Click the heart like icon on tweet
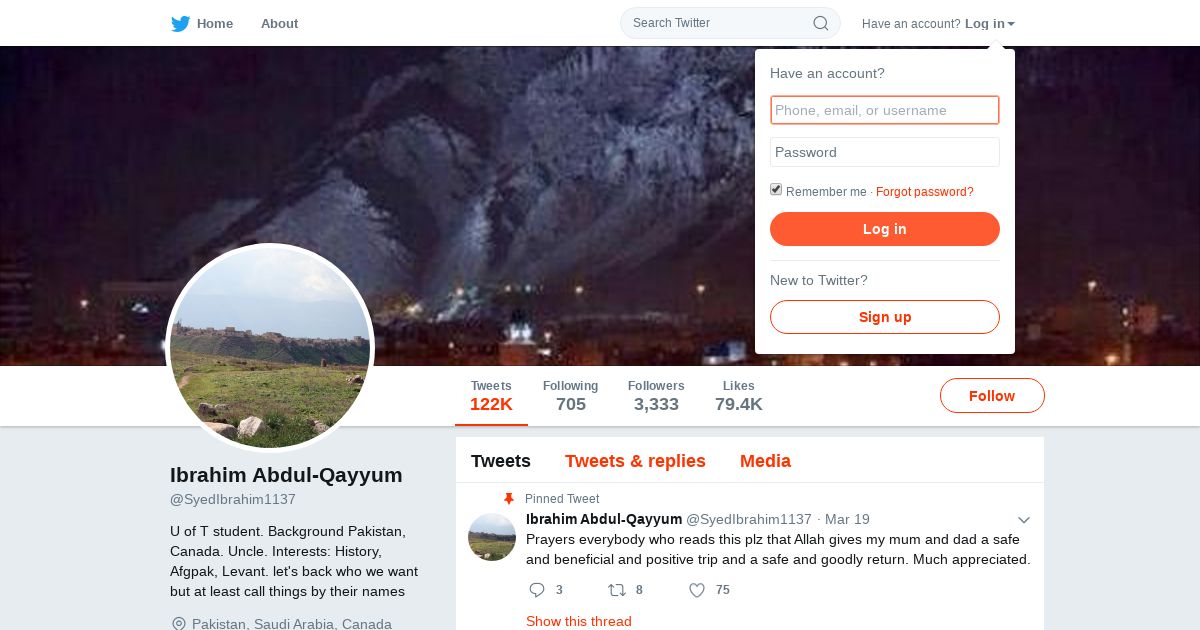 697,590
